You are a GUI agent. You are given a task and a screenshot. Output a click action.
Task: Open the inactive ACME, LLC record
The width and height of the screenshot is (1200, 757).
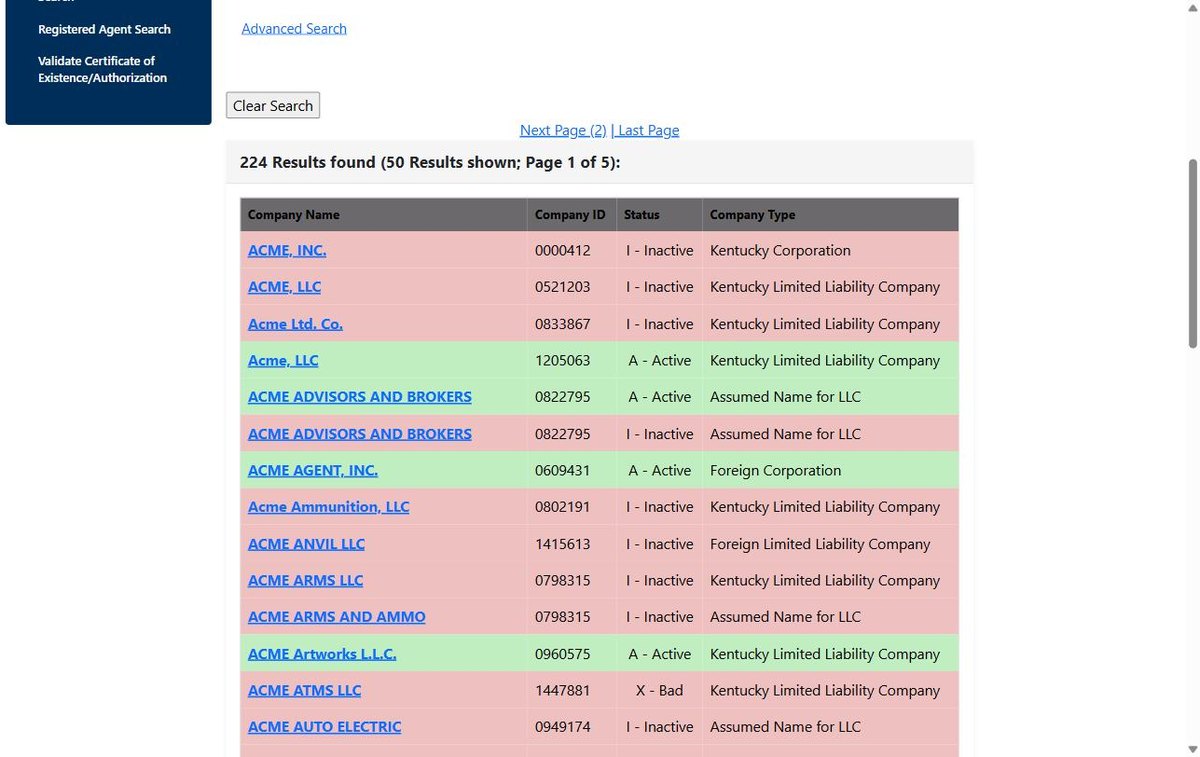pyautogui.click(x=284, y=287)
